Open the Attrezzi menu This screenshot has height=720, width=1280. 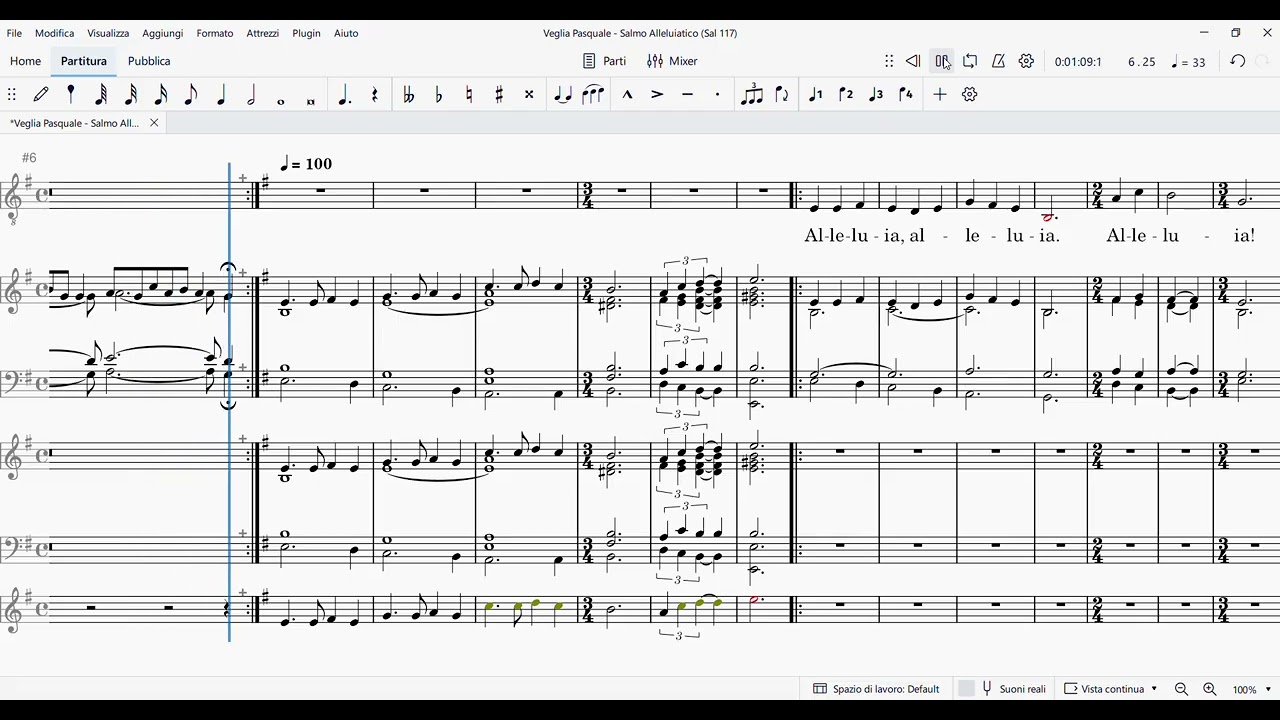pyautogui.click(x=263, y=33)
